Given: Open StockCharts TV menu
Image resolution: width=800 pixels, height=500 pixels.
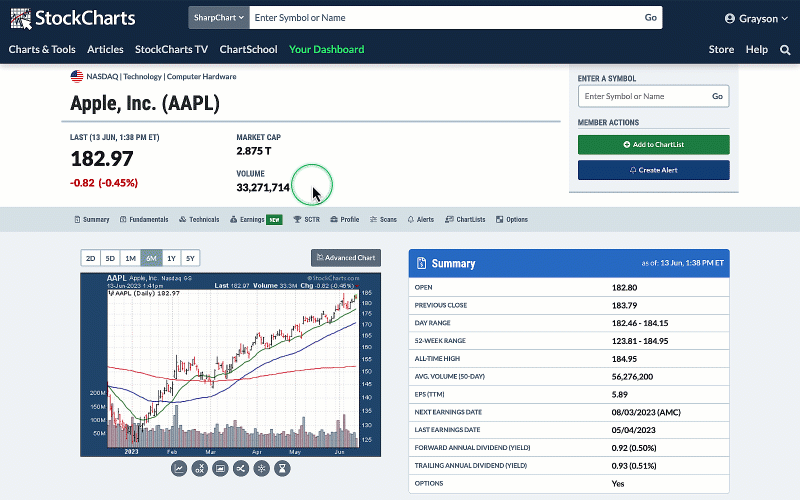Looking at the screenshot, I should pyautogui.click(x=171, y=49).
